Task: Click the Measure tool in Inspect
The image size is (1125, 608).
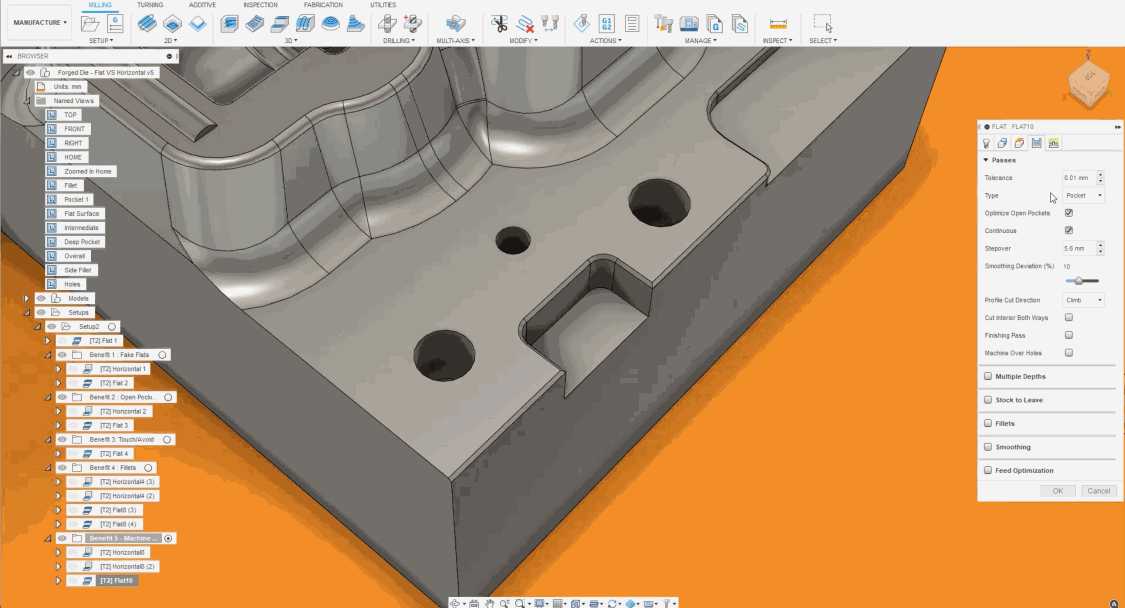Action: pos(778,23)
